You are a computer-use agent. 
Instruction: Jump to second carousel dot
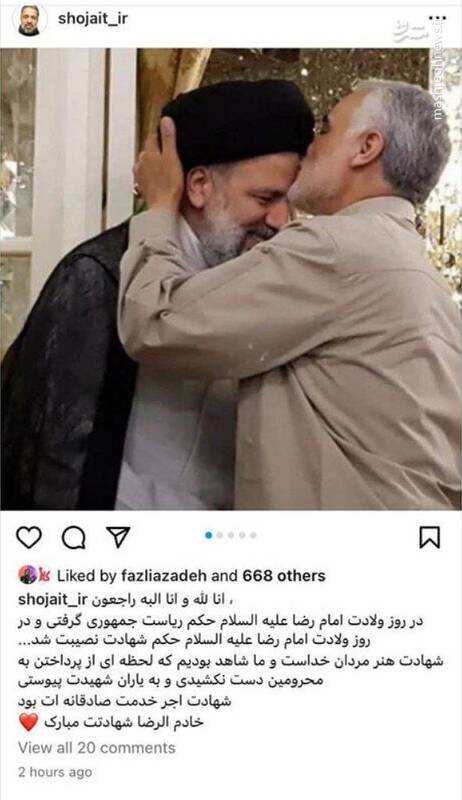(220, 535)
